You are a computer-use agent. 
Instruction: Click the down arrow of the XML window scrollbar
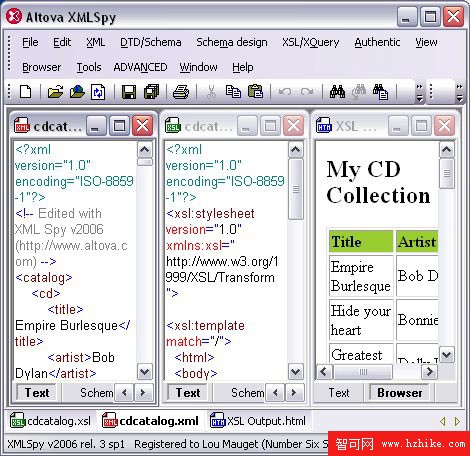[x=145, y=371]
